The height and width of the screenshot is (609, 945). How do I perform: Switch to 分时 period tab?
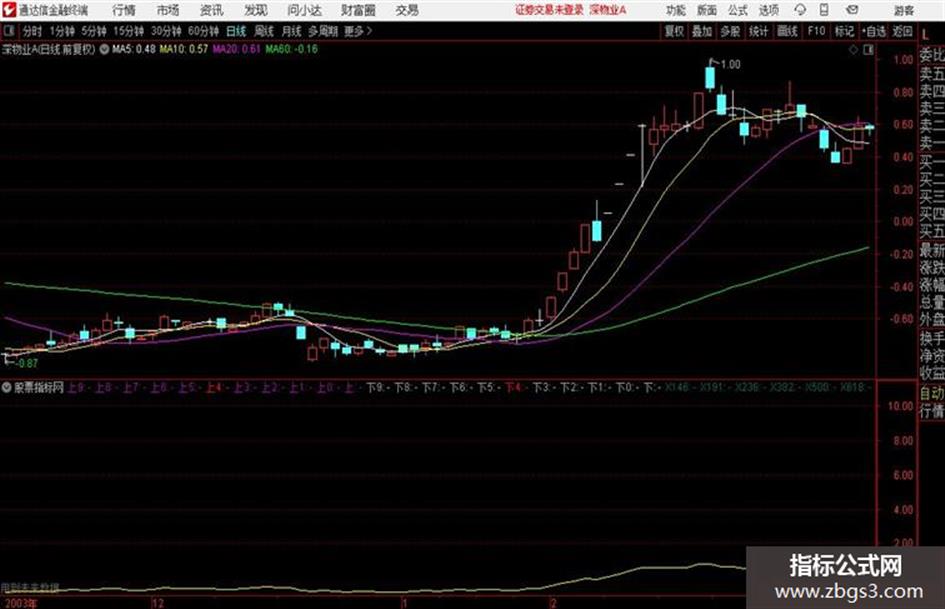(x=33, y=31)
